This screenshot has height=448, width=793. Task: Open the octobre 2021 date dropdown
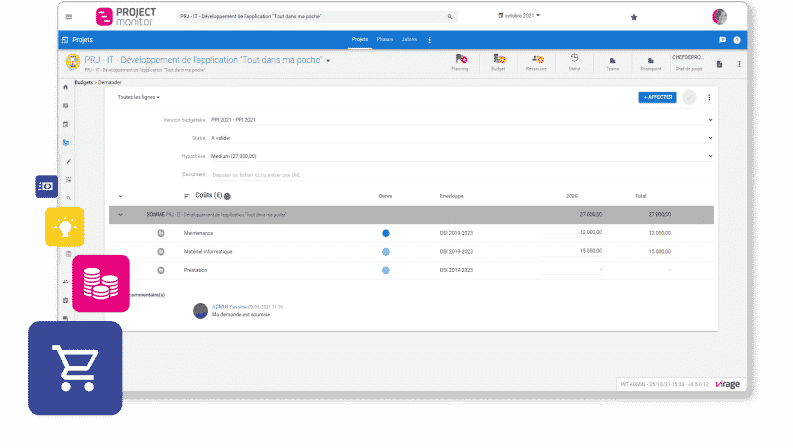pyautogui.click(x=519, y=16)
